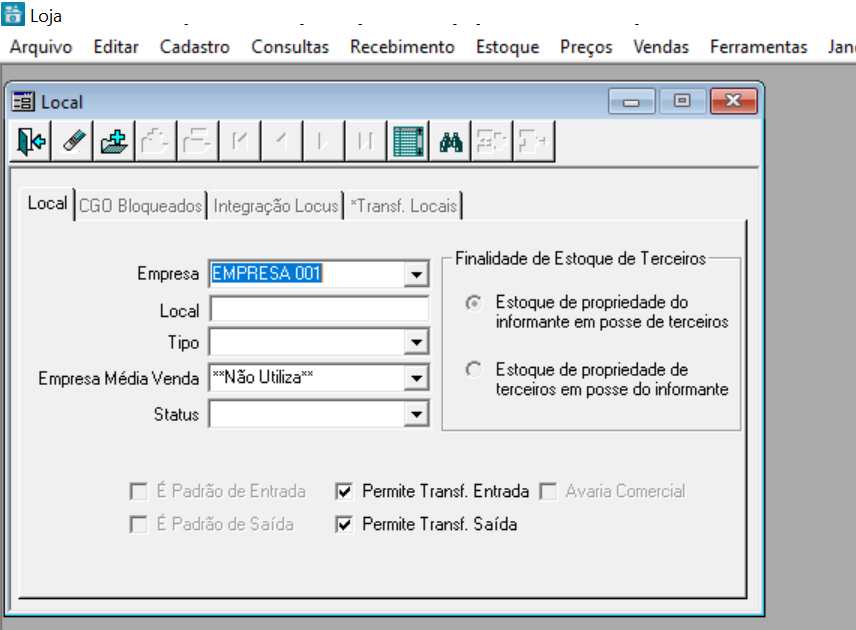The height and width of the screenshot is (630, 856).
Task: Open the Arquivo menu
Action: (x=41, y=47)
